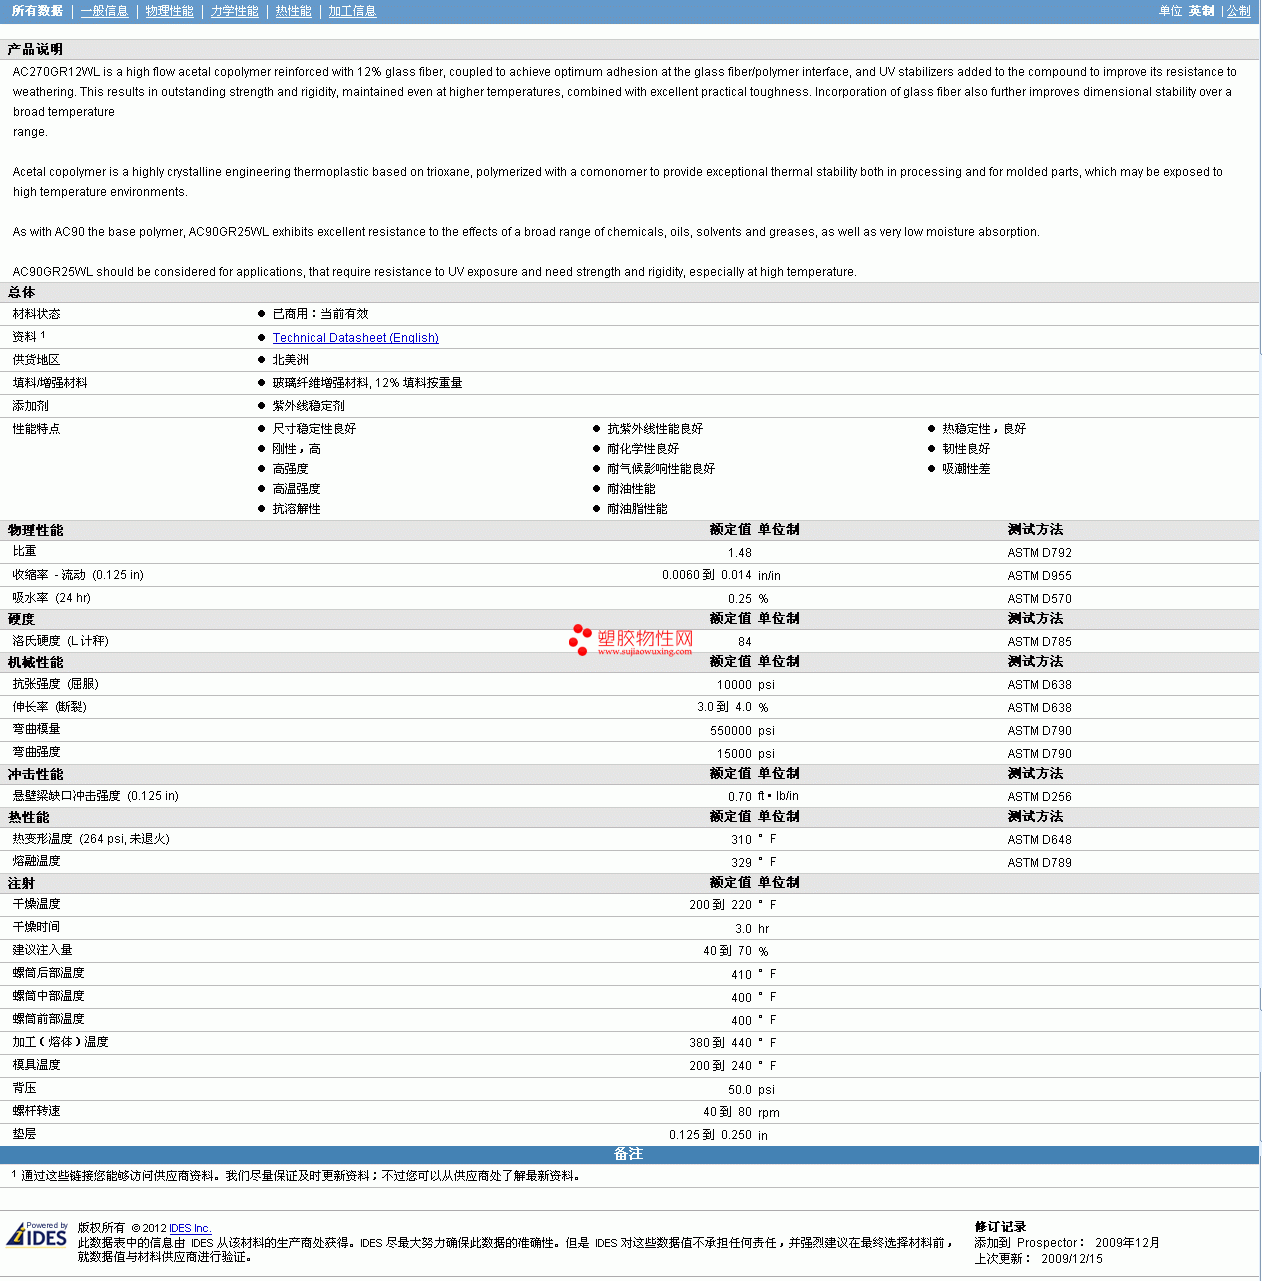Click the 抗溶解性 feature
The width and height of the screenshot is (1262, 1281).
pyautogui.click(x=297, y=509)
